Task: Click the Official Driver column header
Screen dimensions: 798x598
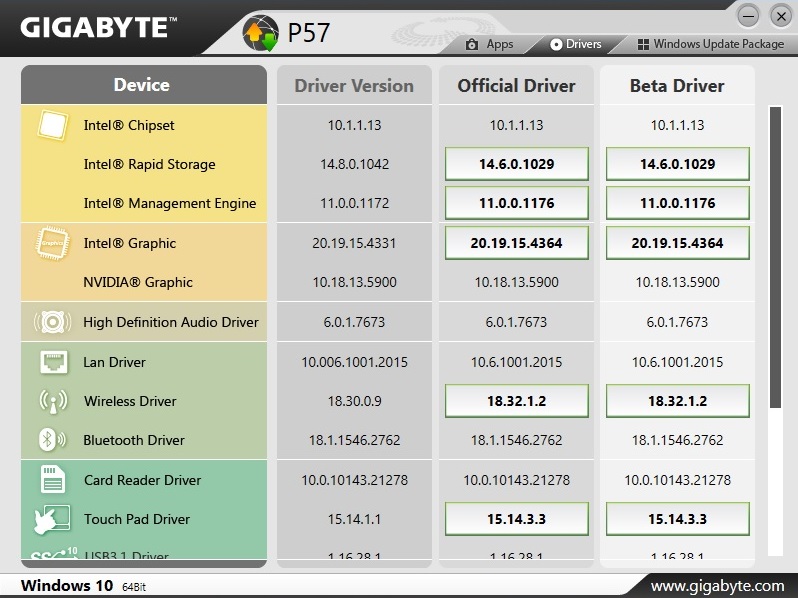Action: click(x=517, y=86)
